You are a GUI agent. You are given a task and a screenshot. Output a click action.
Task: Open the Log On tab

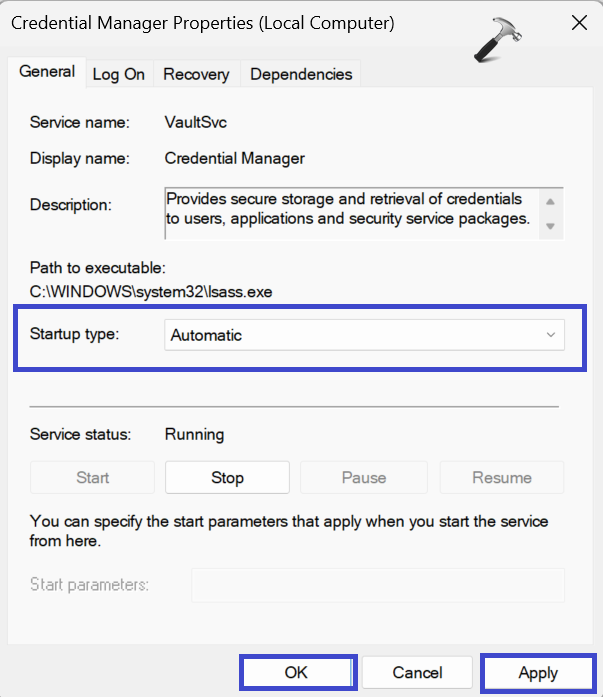click(119, 74)
